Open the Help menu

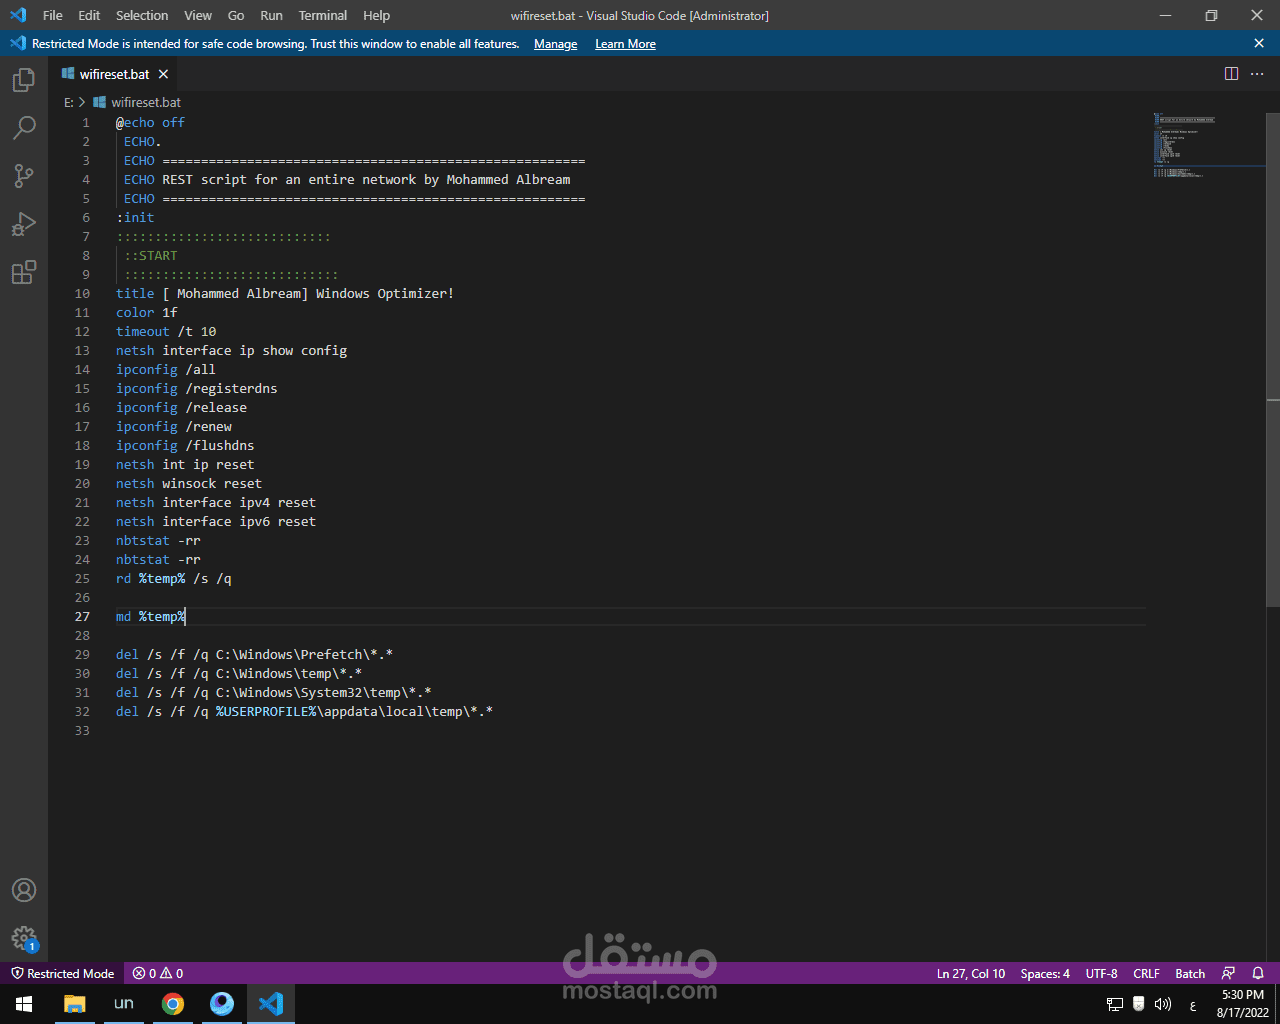point(377,15)
